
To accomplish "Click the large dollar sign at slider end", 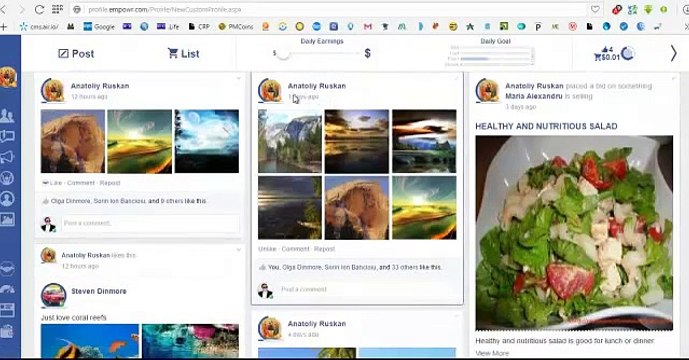I will (x=367, y=54).
